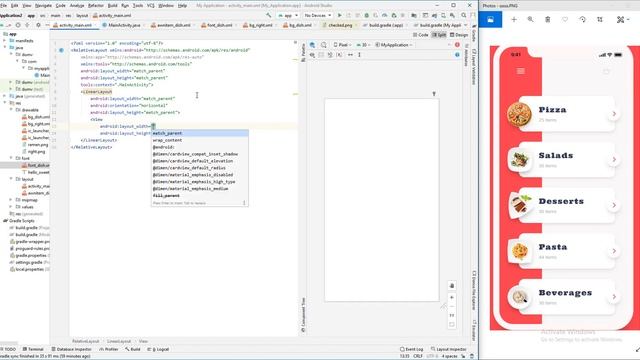Click the project panel gear settings icon

click(38, 25)
